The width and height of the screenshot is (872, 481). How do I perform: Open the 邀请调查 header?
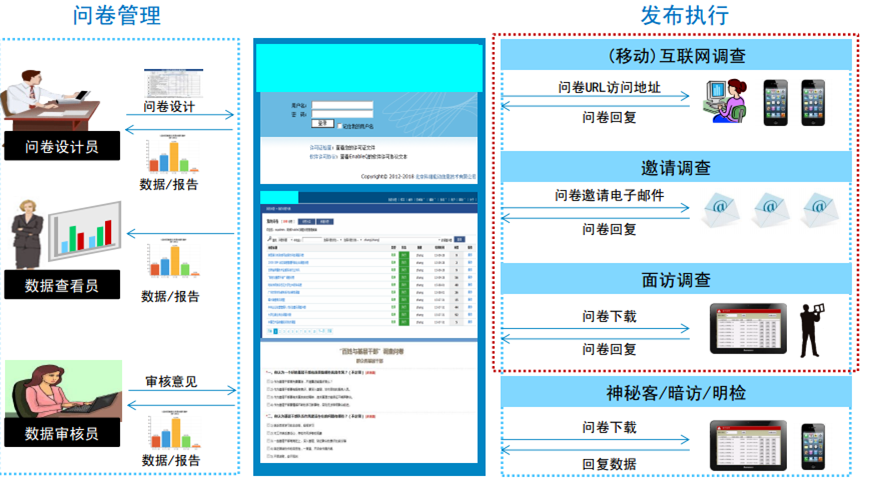[676, 167]
